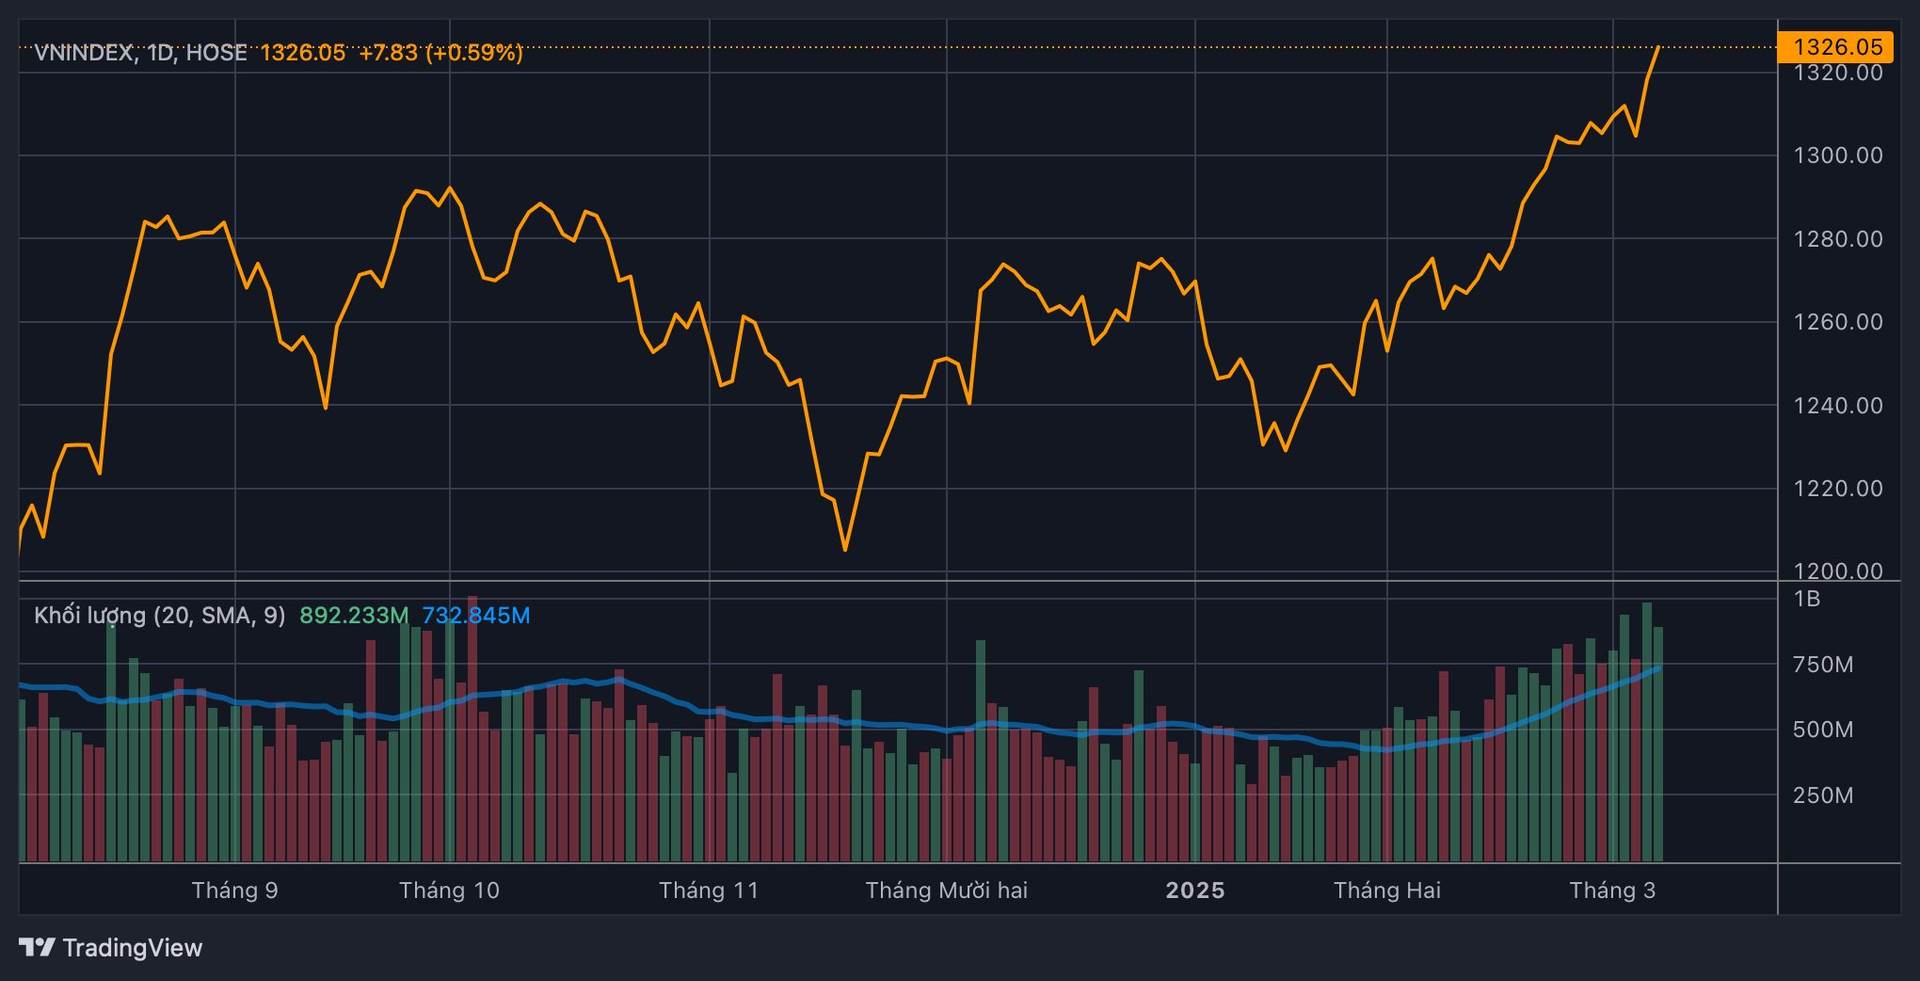Click the 1220.00 price axis label
Image resolution: width=1920 pixels, height=981 pixels.
point(1838,488)
